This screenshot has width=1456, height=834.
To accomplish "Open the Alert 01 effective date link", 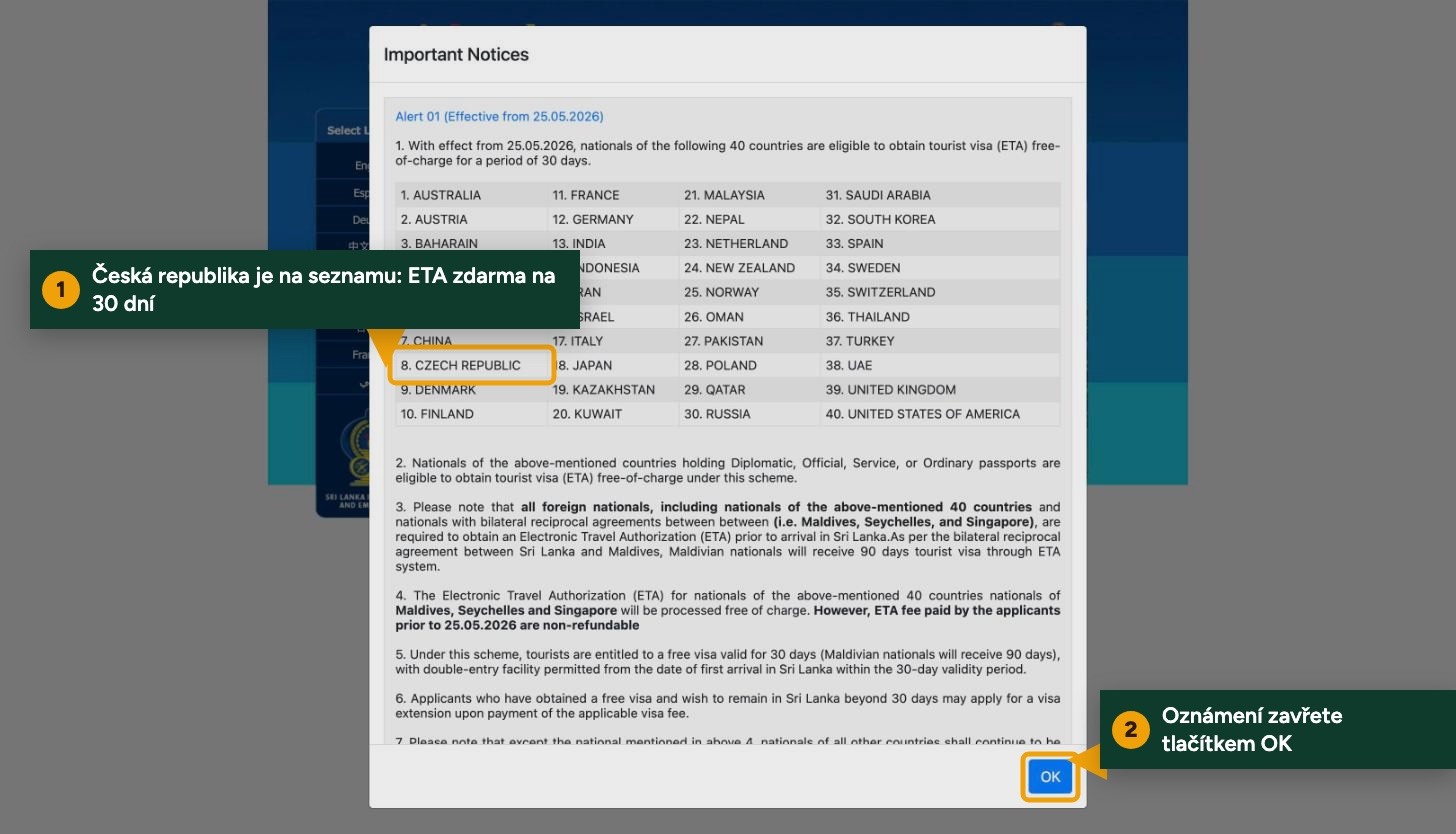I will tap(499, 117).
